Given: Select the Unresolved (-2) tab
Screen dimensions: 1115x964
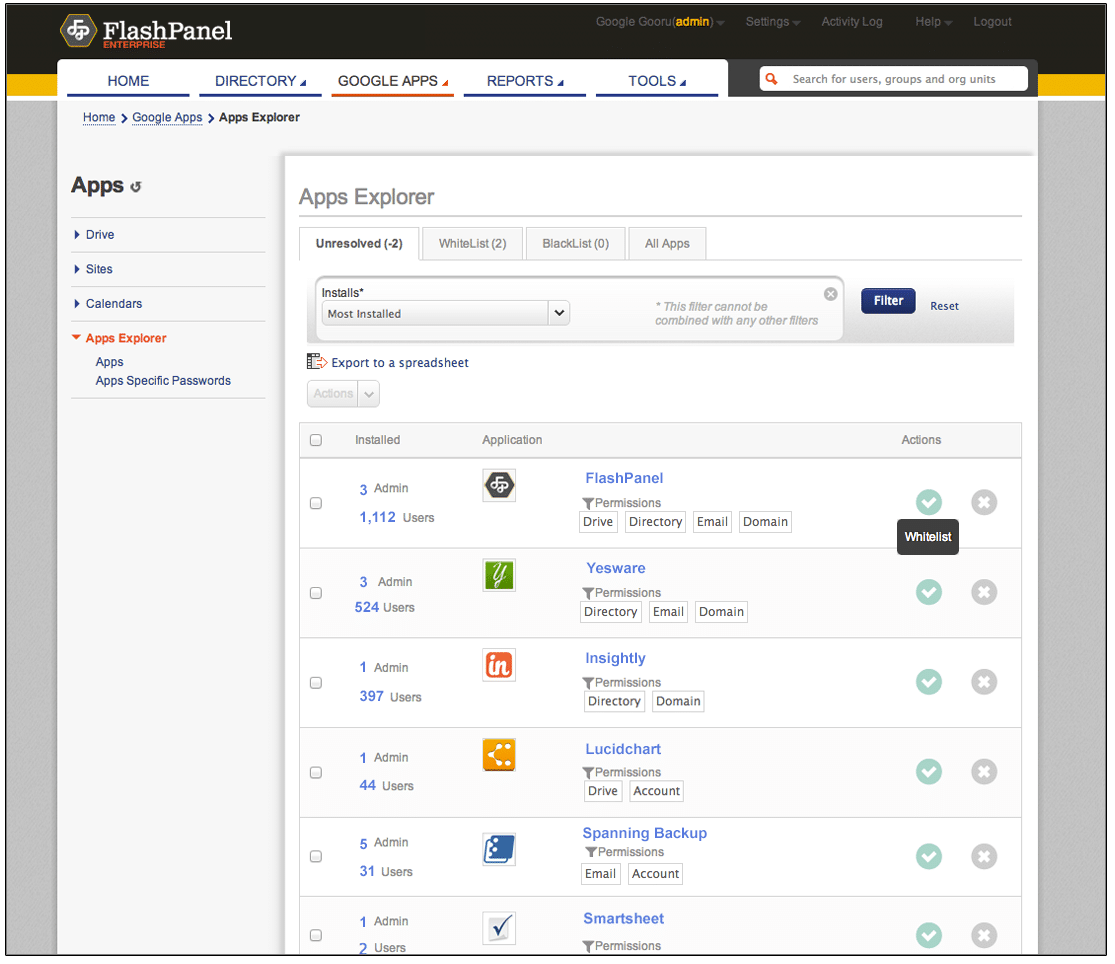Looking at the screenshot, I should [x=359, y=244].
